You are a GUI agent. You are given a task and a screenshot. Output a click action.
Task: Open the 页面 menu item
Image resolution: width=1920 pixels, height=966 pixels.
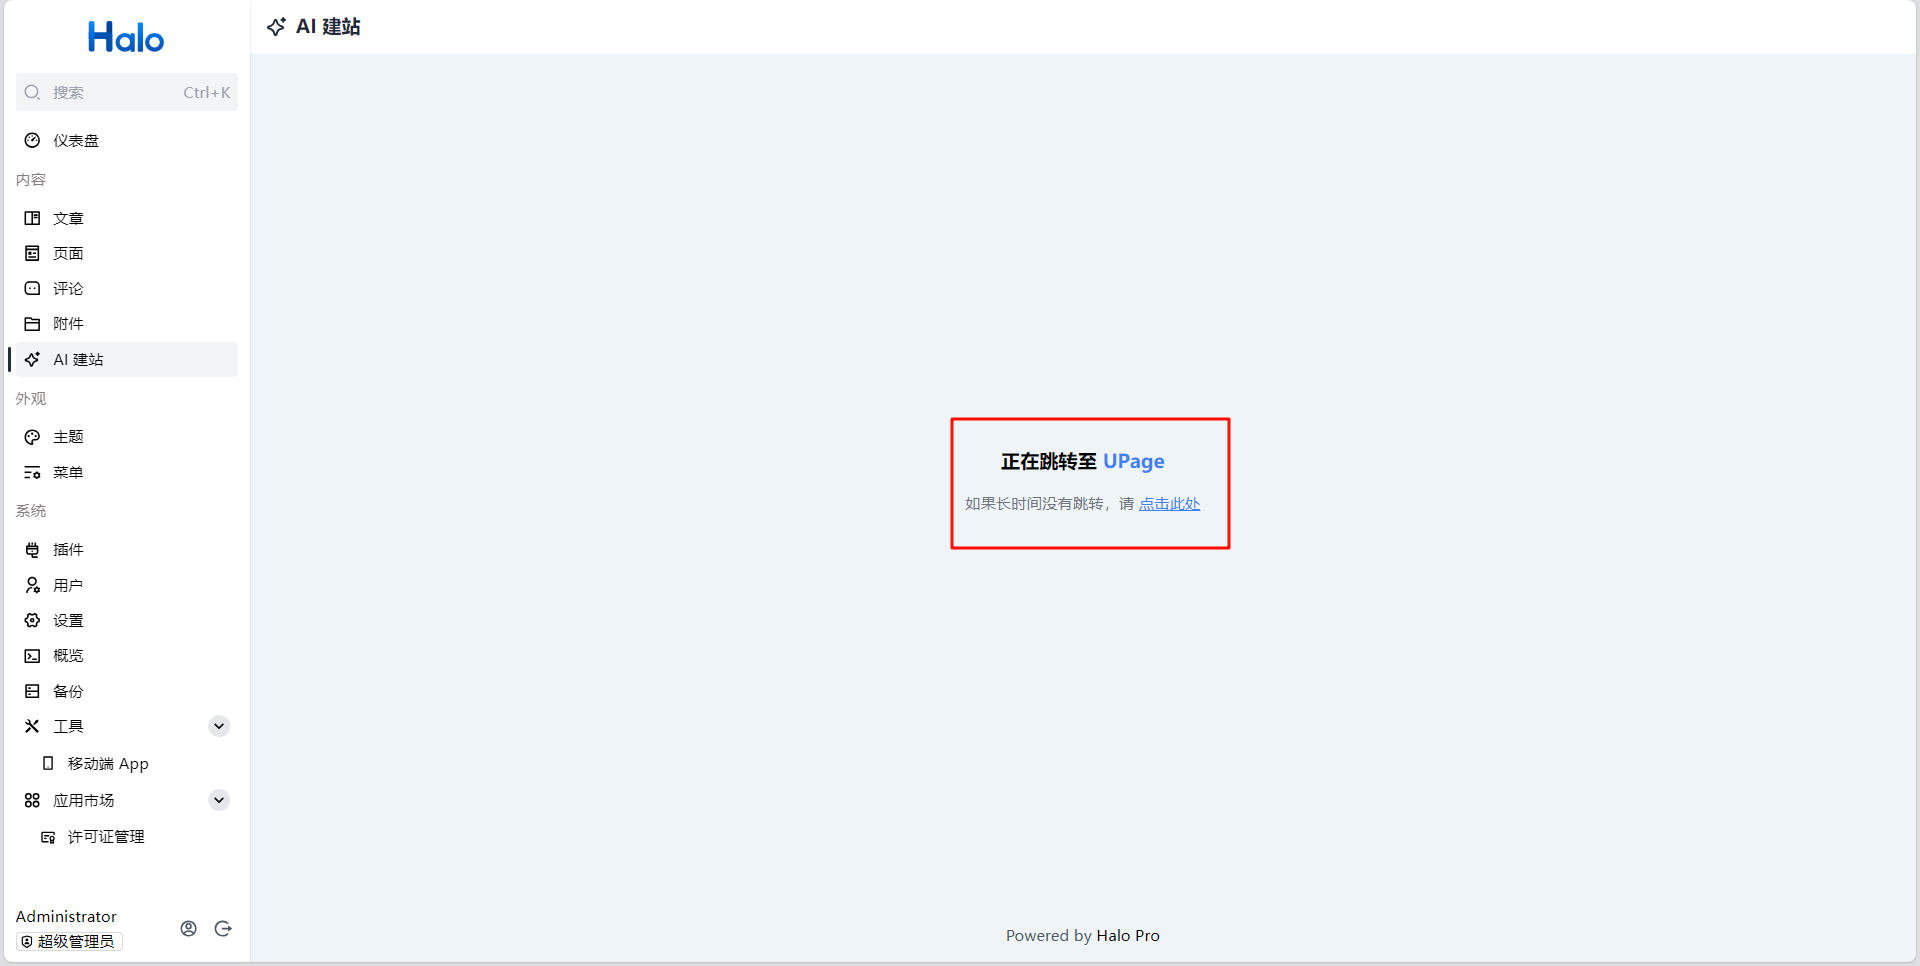127,253
